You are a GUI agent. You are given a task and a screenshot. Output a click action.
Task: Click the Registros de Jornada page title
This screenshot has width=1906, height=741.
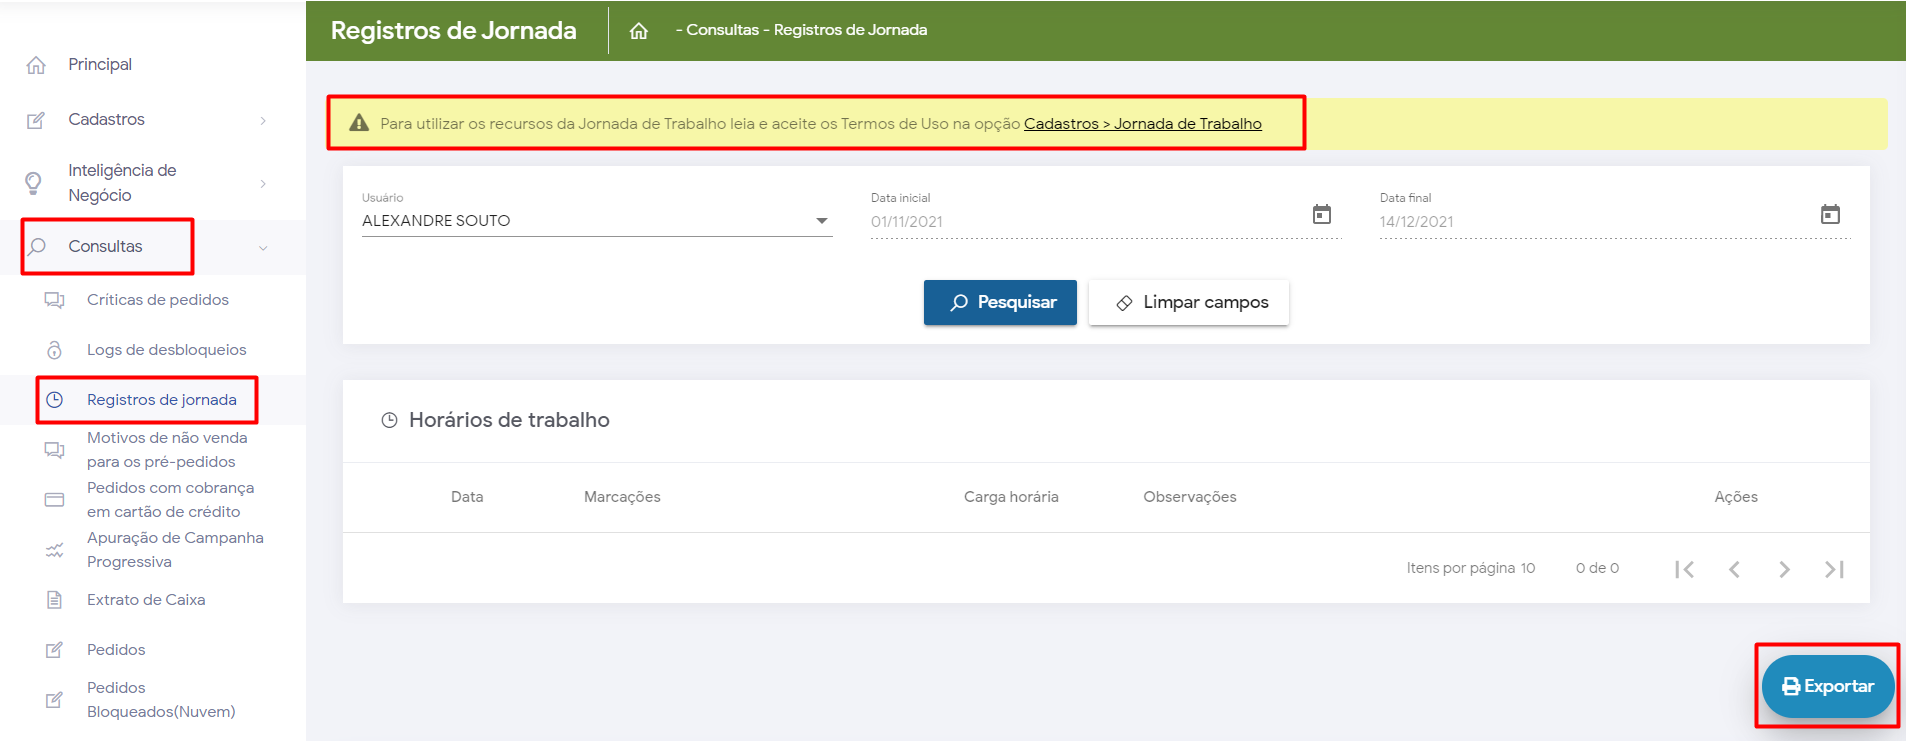[454, 31]
